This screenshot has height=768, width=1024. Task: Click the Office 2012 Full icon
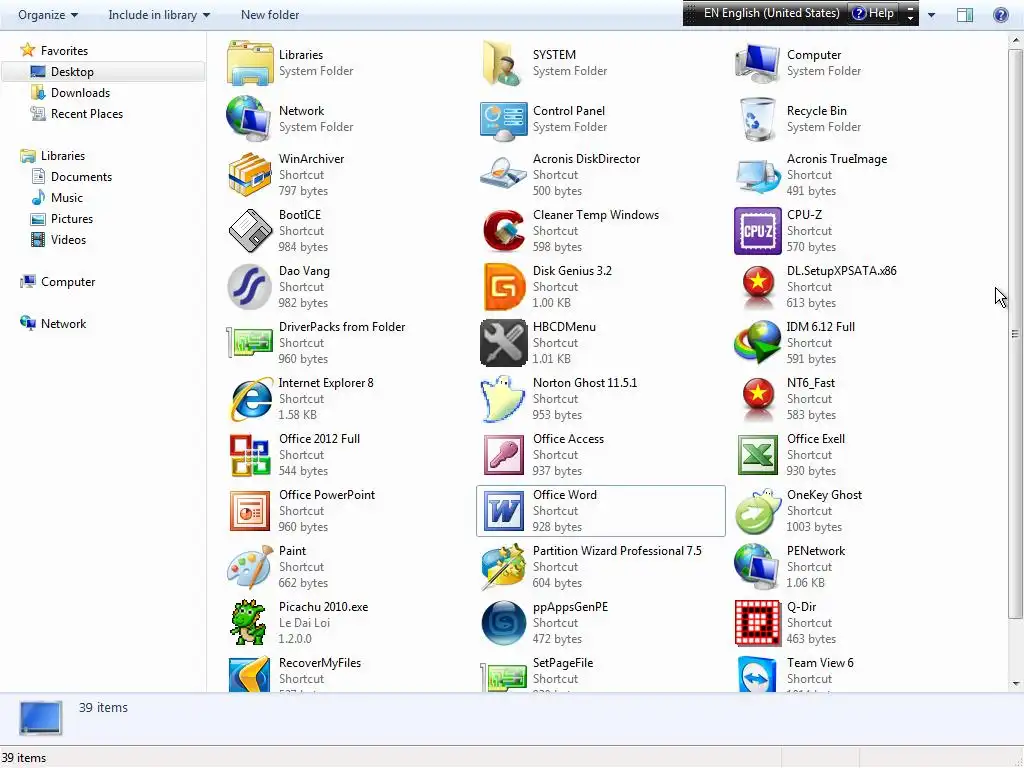coord(249,455)
